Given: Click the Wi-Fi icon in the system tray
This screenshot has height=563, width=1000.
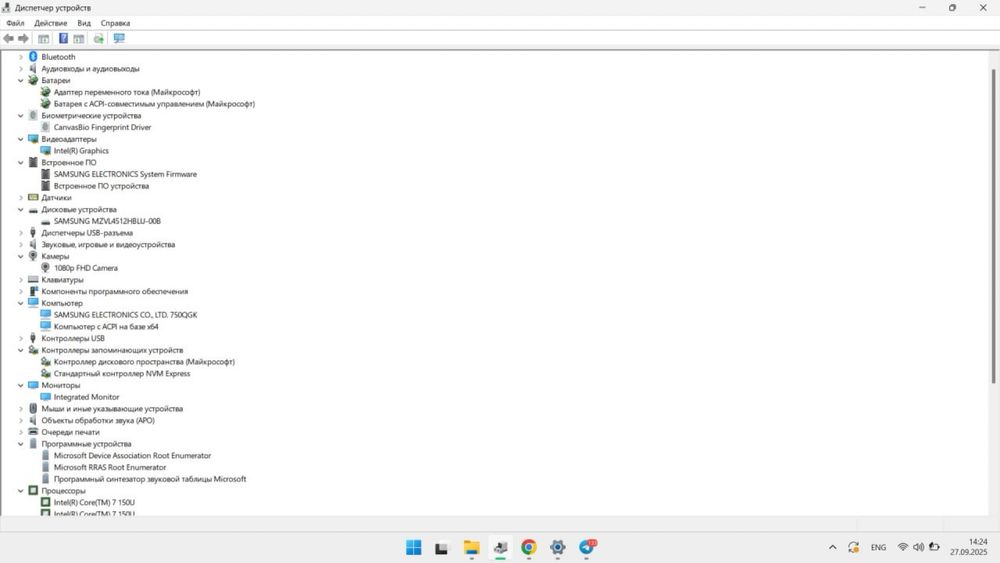Looking at the screenshot, I should pyautogui.click(x=902, y=547).
